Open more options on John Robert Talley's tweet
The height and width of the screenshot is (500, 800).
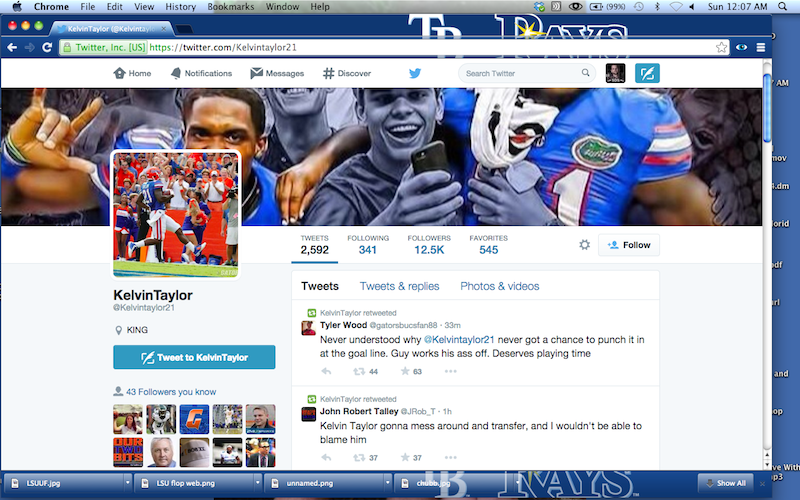[451, 458]
